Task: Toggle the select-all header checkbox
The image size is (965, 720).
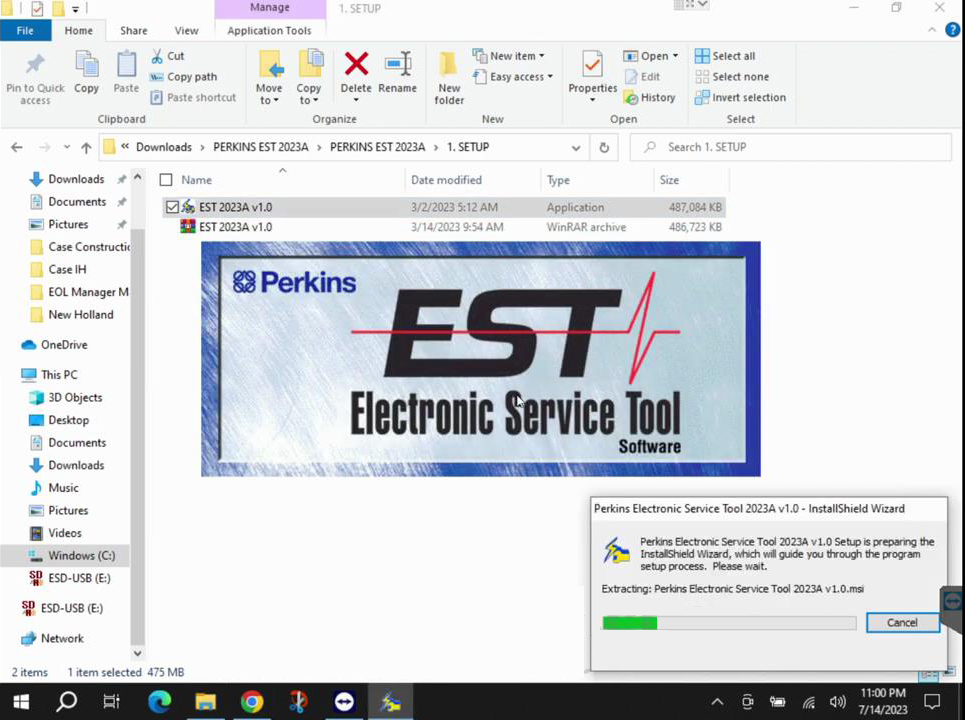Action: click(166, 180)
